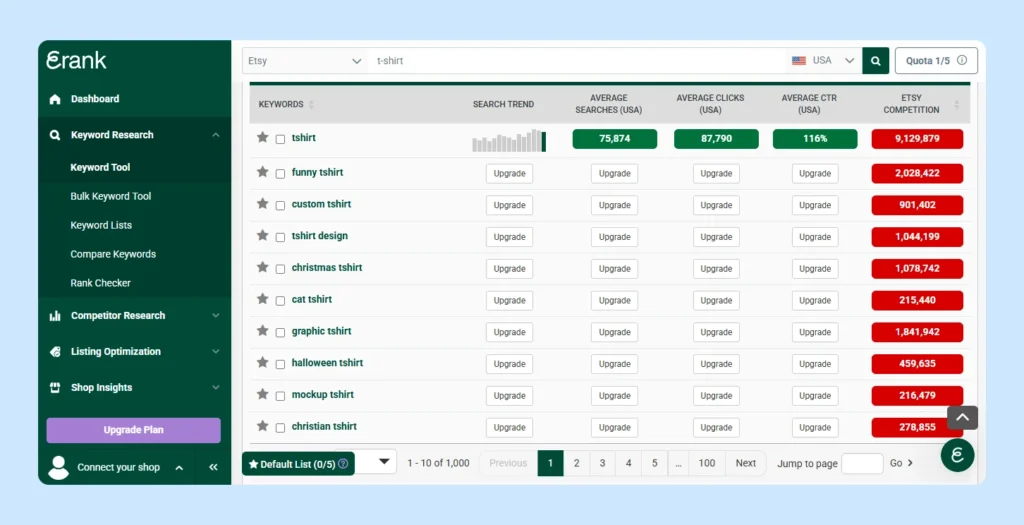The width and height of the screenshot is (1024, 525).
Task: Check the cat tshirt checkbox
Action: (x=280, y=300)
